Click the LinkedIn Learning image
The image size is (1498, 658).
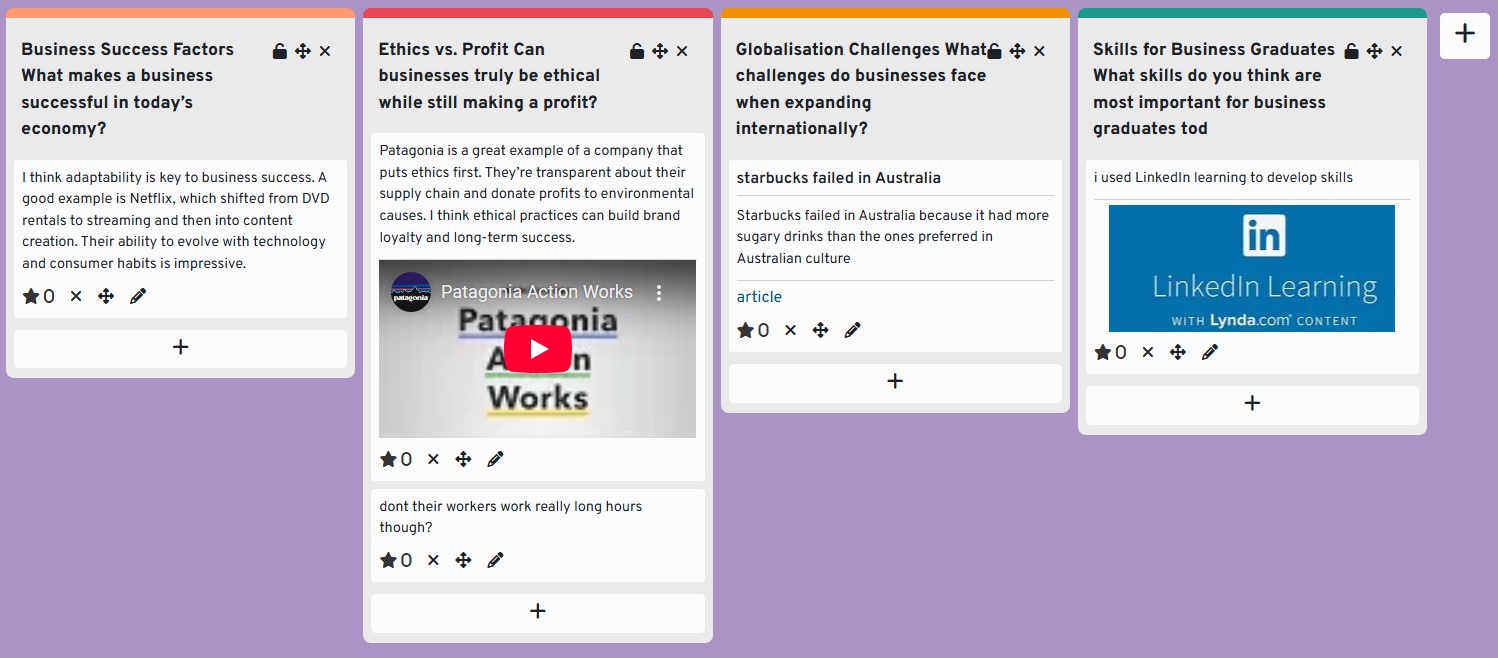point(1251,267)
